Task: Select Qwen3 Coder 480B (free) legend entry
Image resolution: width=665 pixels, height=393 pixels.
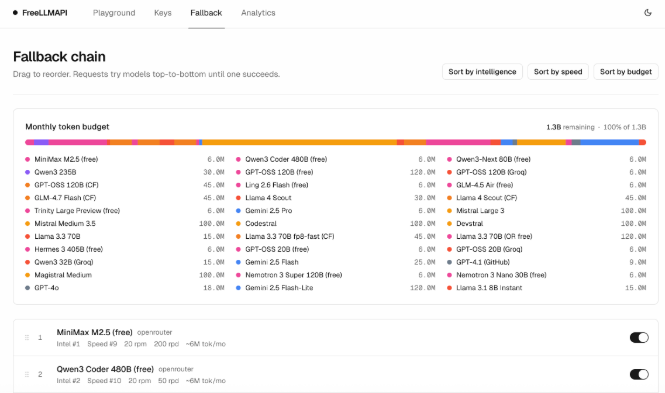Action: (335, 159)
